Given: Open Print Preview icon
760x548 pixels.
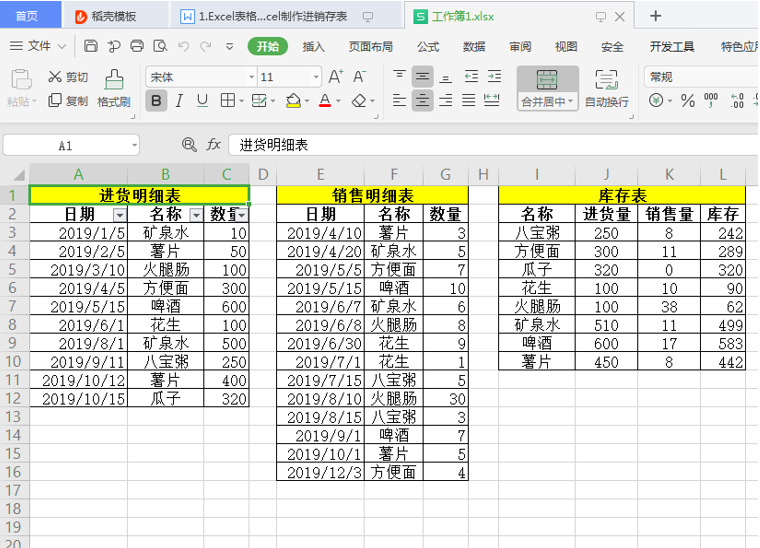Looking at the screenshot, I should pos(160,46).
